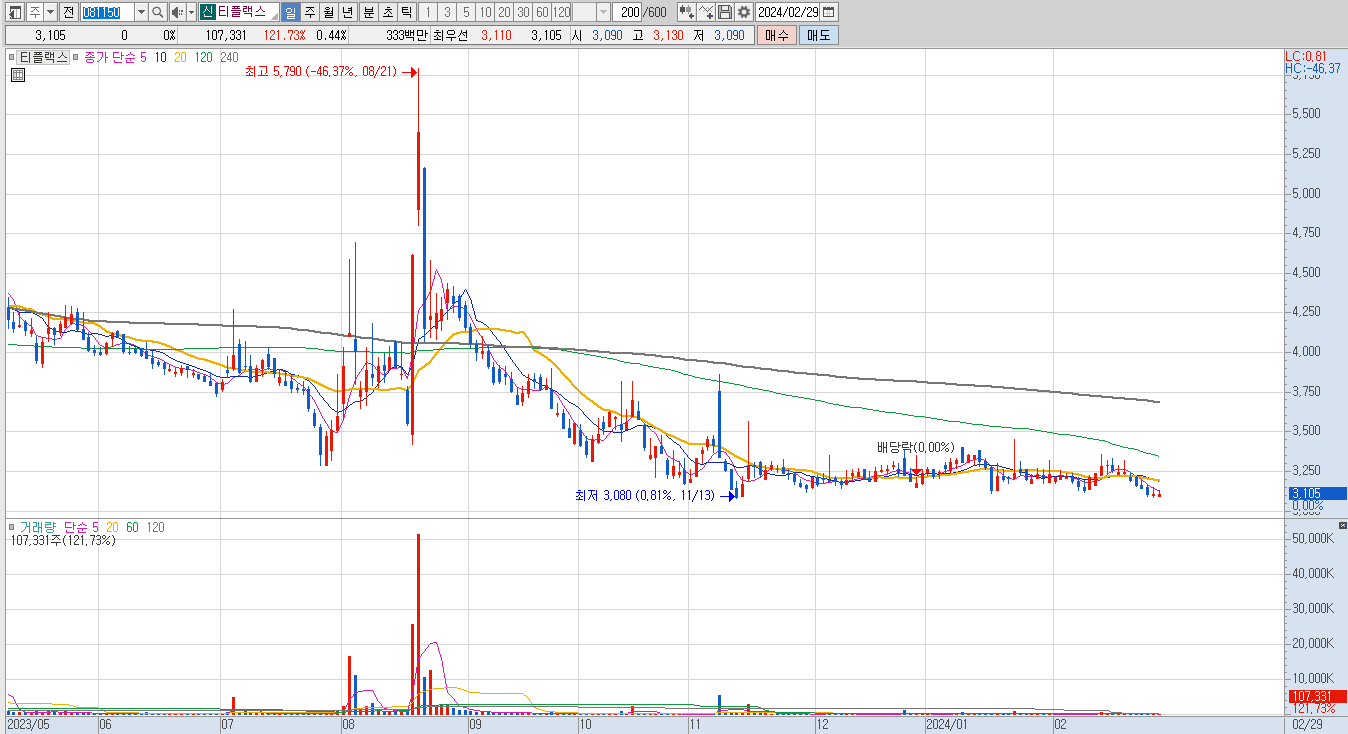Image resolution: width=1348 pixels, height=734 pixels.
Task: Click the orange 20 moving average legend
Action: tap(180, 58)
